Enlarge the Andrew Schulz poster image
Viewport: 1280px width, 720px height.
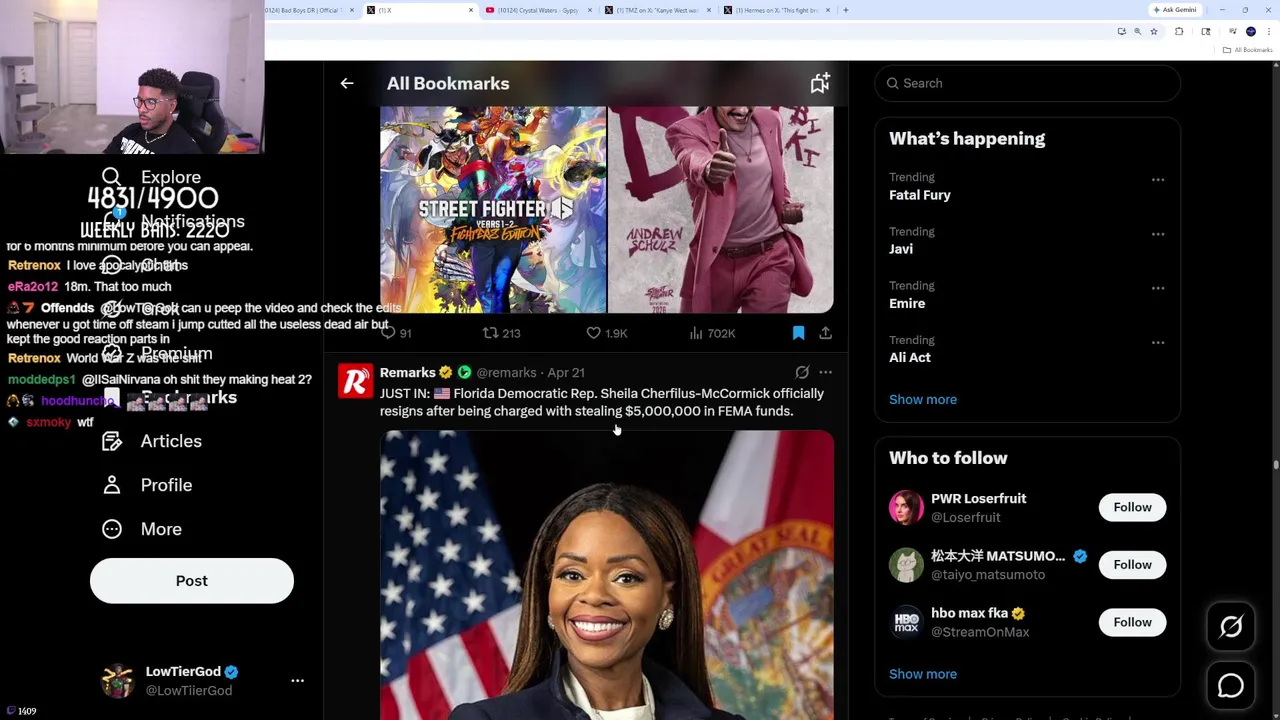(x=721, y=210)
